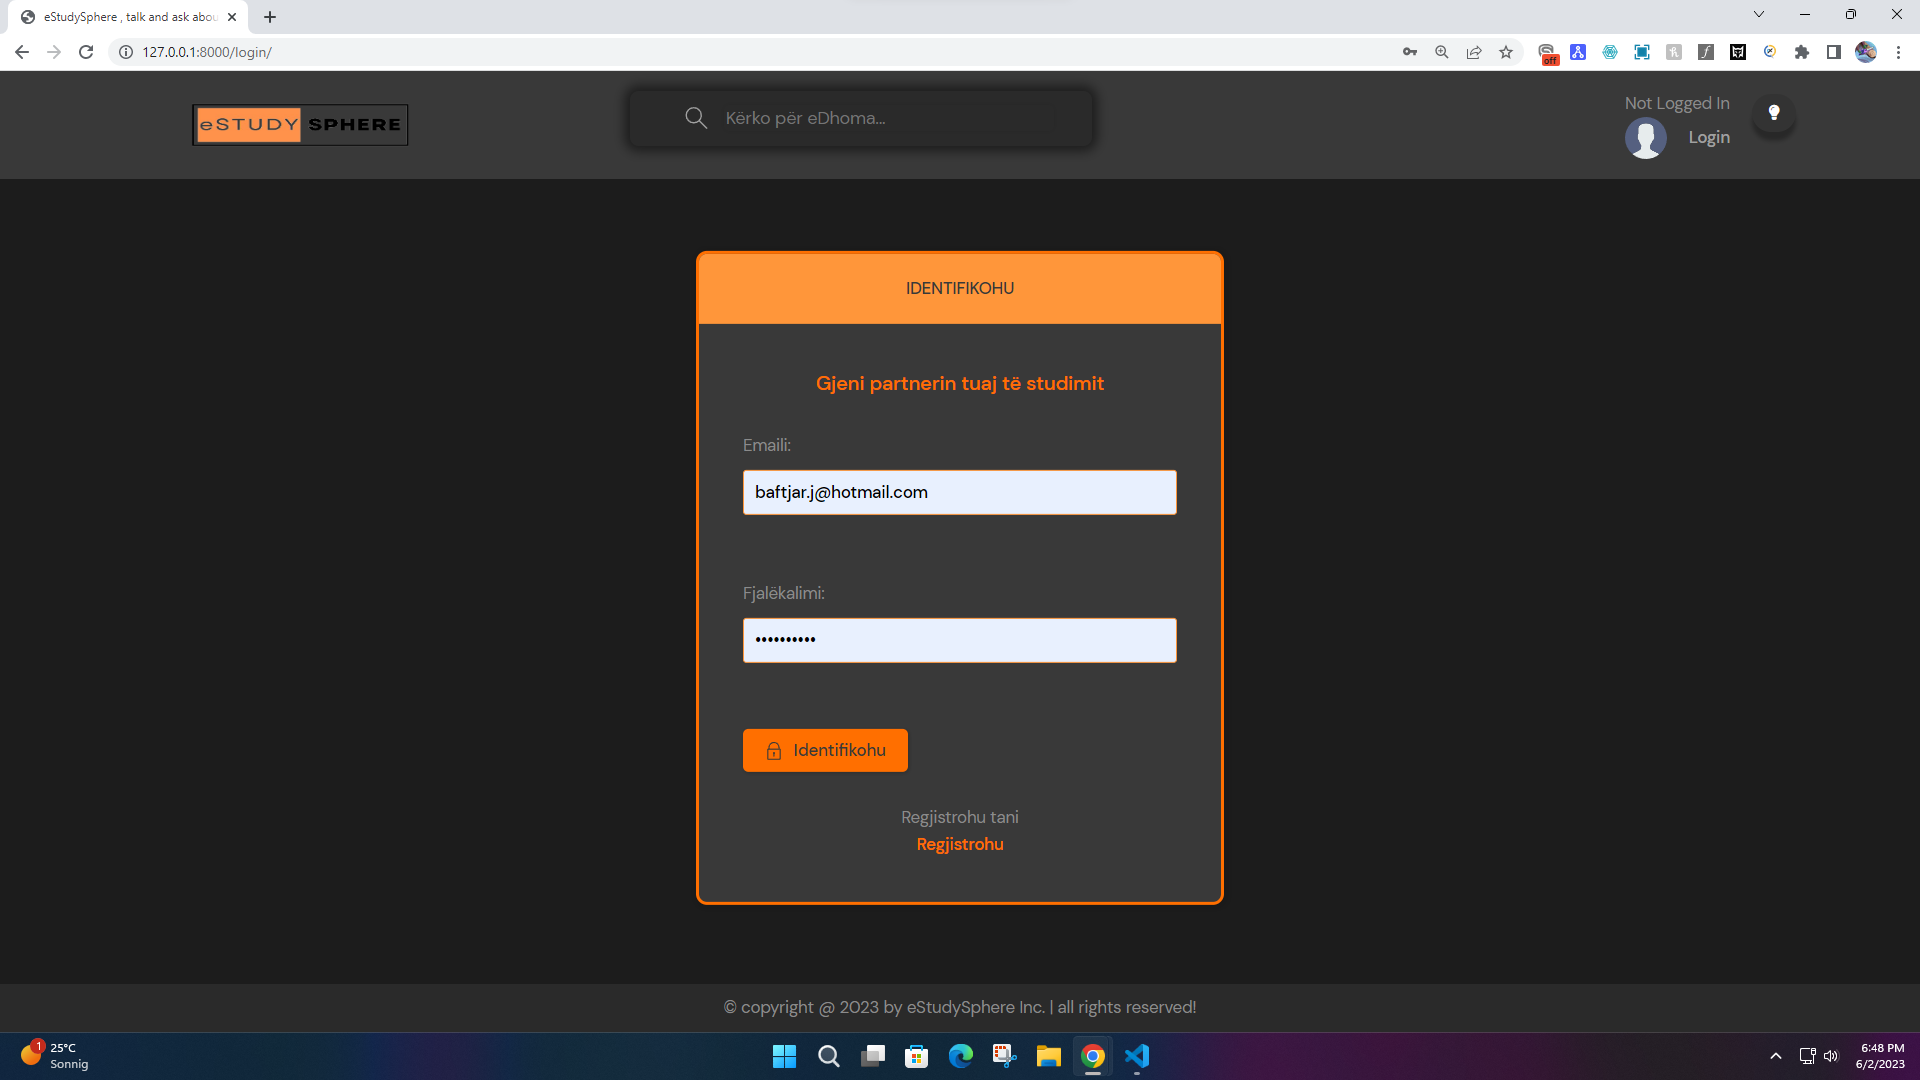This screenshot has width=1920, height=1080.
Task: Click the Regjistrohu registration link
Action: 960,844
